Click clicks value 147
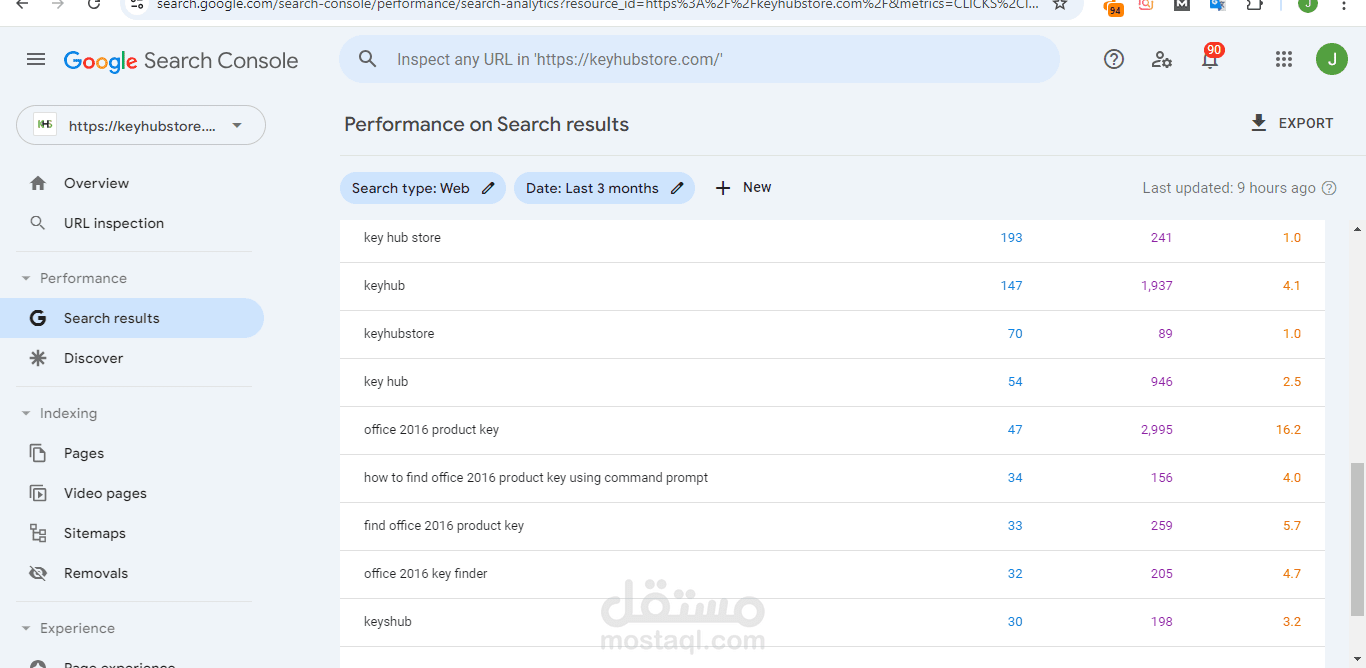The height and width of the screenshot is (668, 1366). 1011,286
